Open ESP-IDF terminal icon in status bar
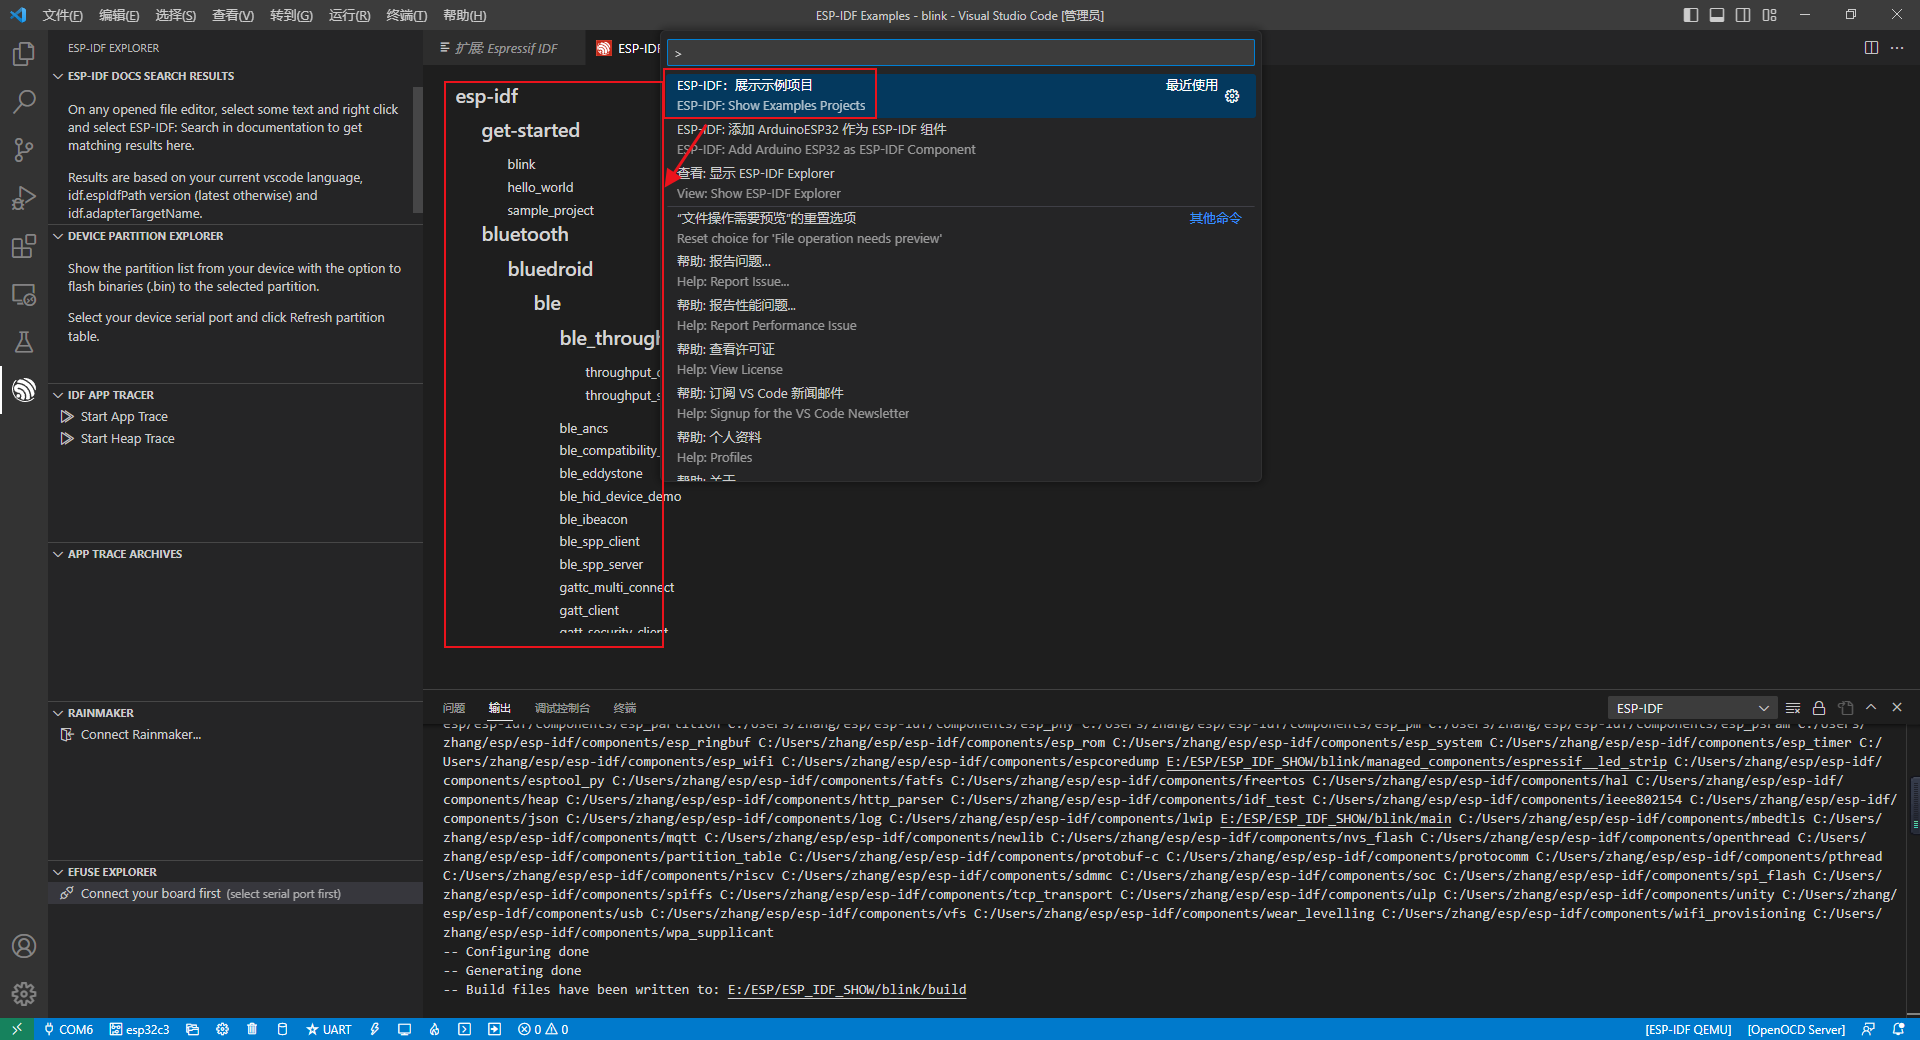Viewport: 1920px width, 1040px height. coord(464,1029)
